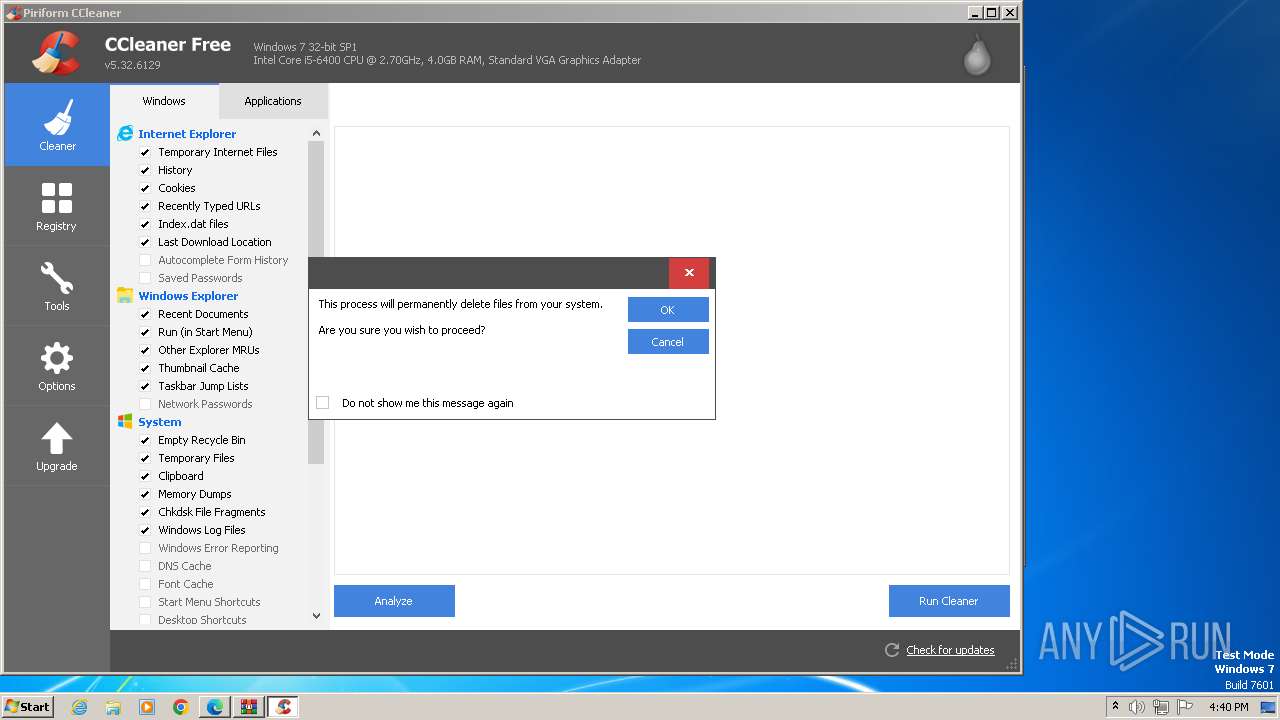Click the System group Windows icon
The height and width of the screenshot is (720, 1280).
click(x=125, y=421)
